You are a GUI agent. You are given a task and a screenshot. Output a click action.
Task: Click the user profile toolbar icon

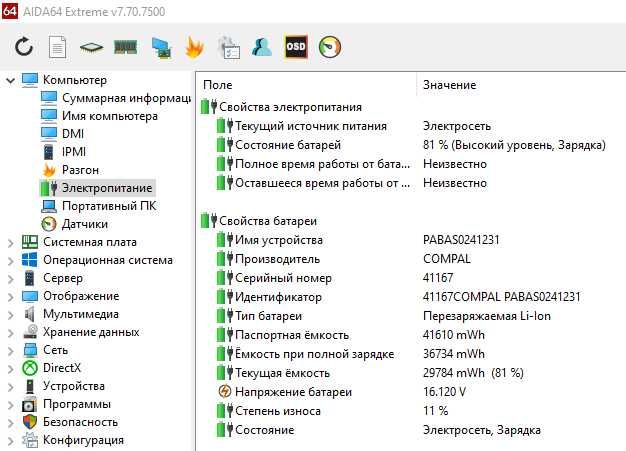tap(262, 47)
